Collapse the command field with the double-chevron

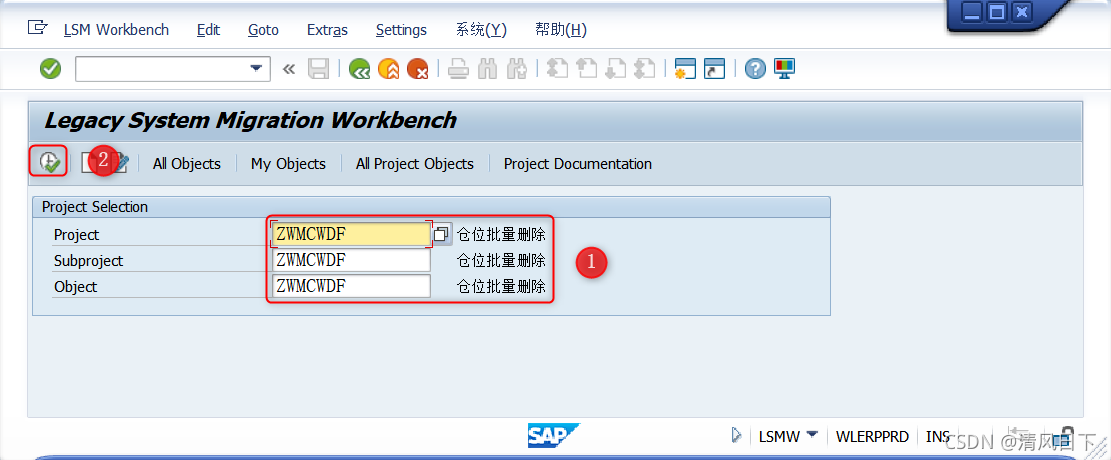click(x=288, y=69)
